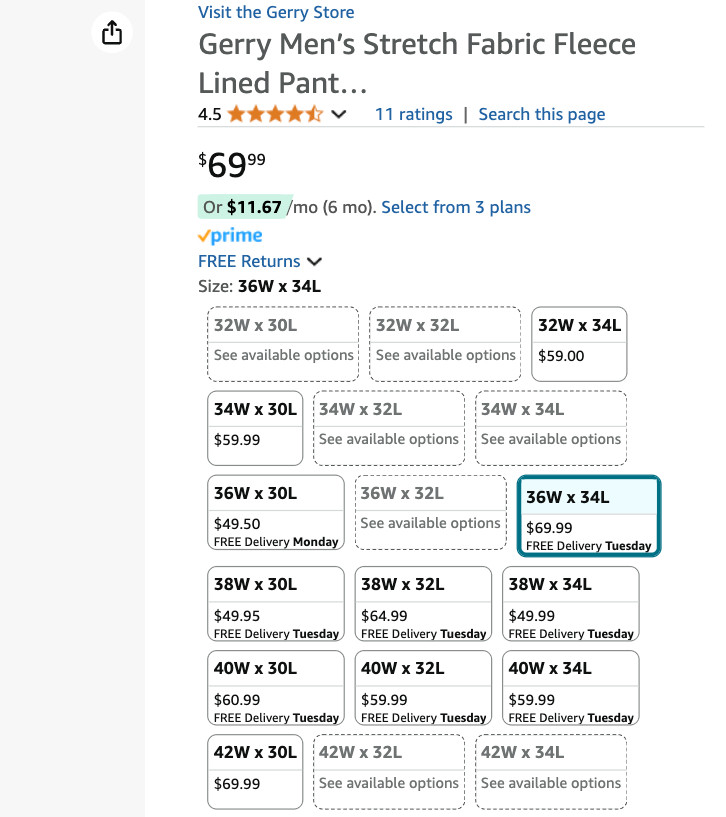Pick the 38W x 32L size
726x817 pixels.
click(423, 603)
